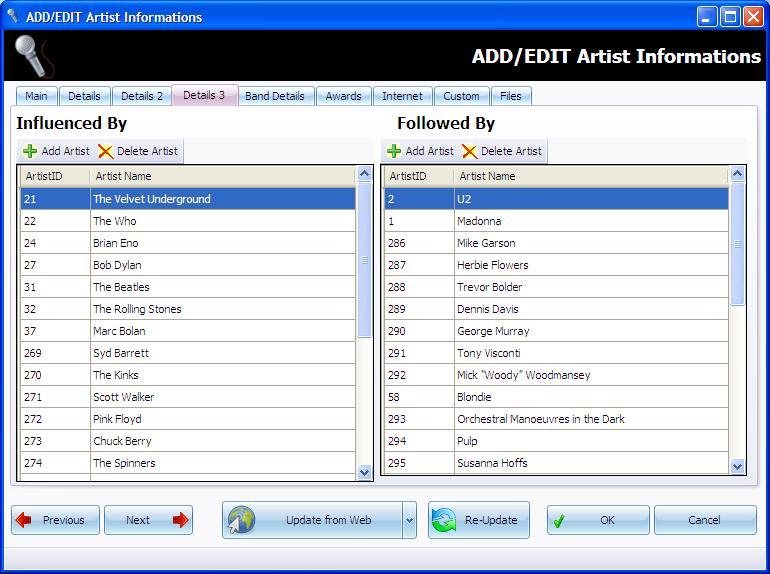Click Cancel button

705,520
